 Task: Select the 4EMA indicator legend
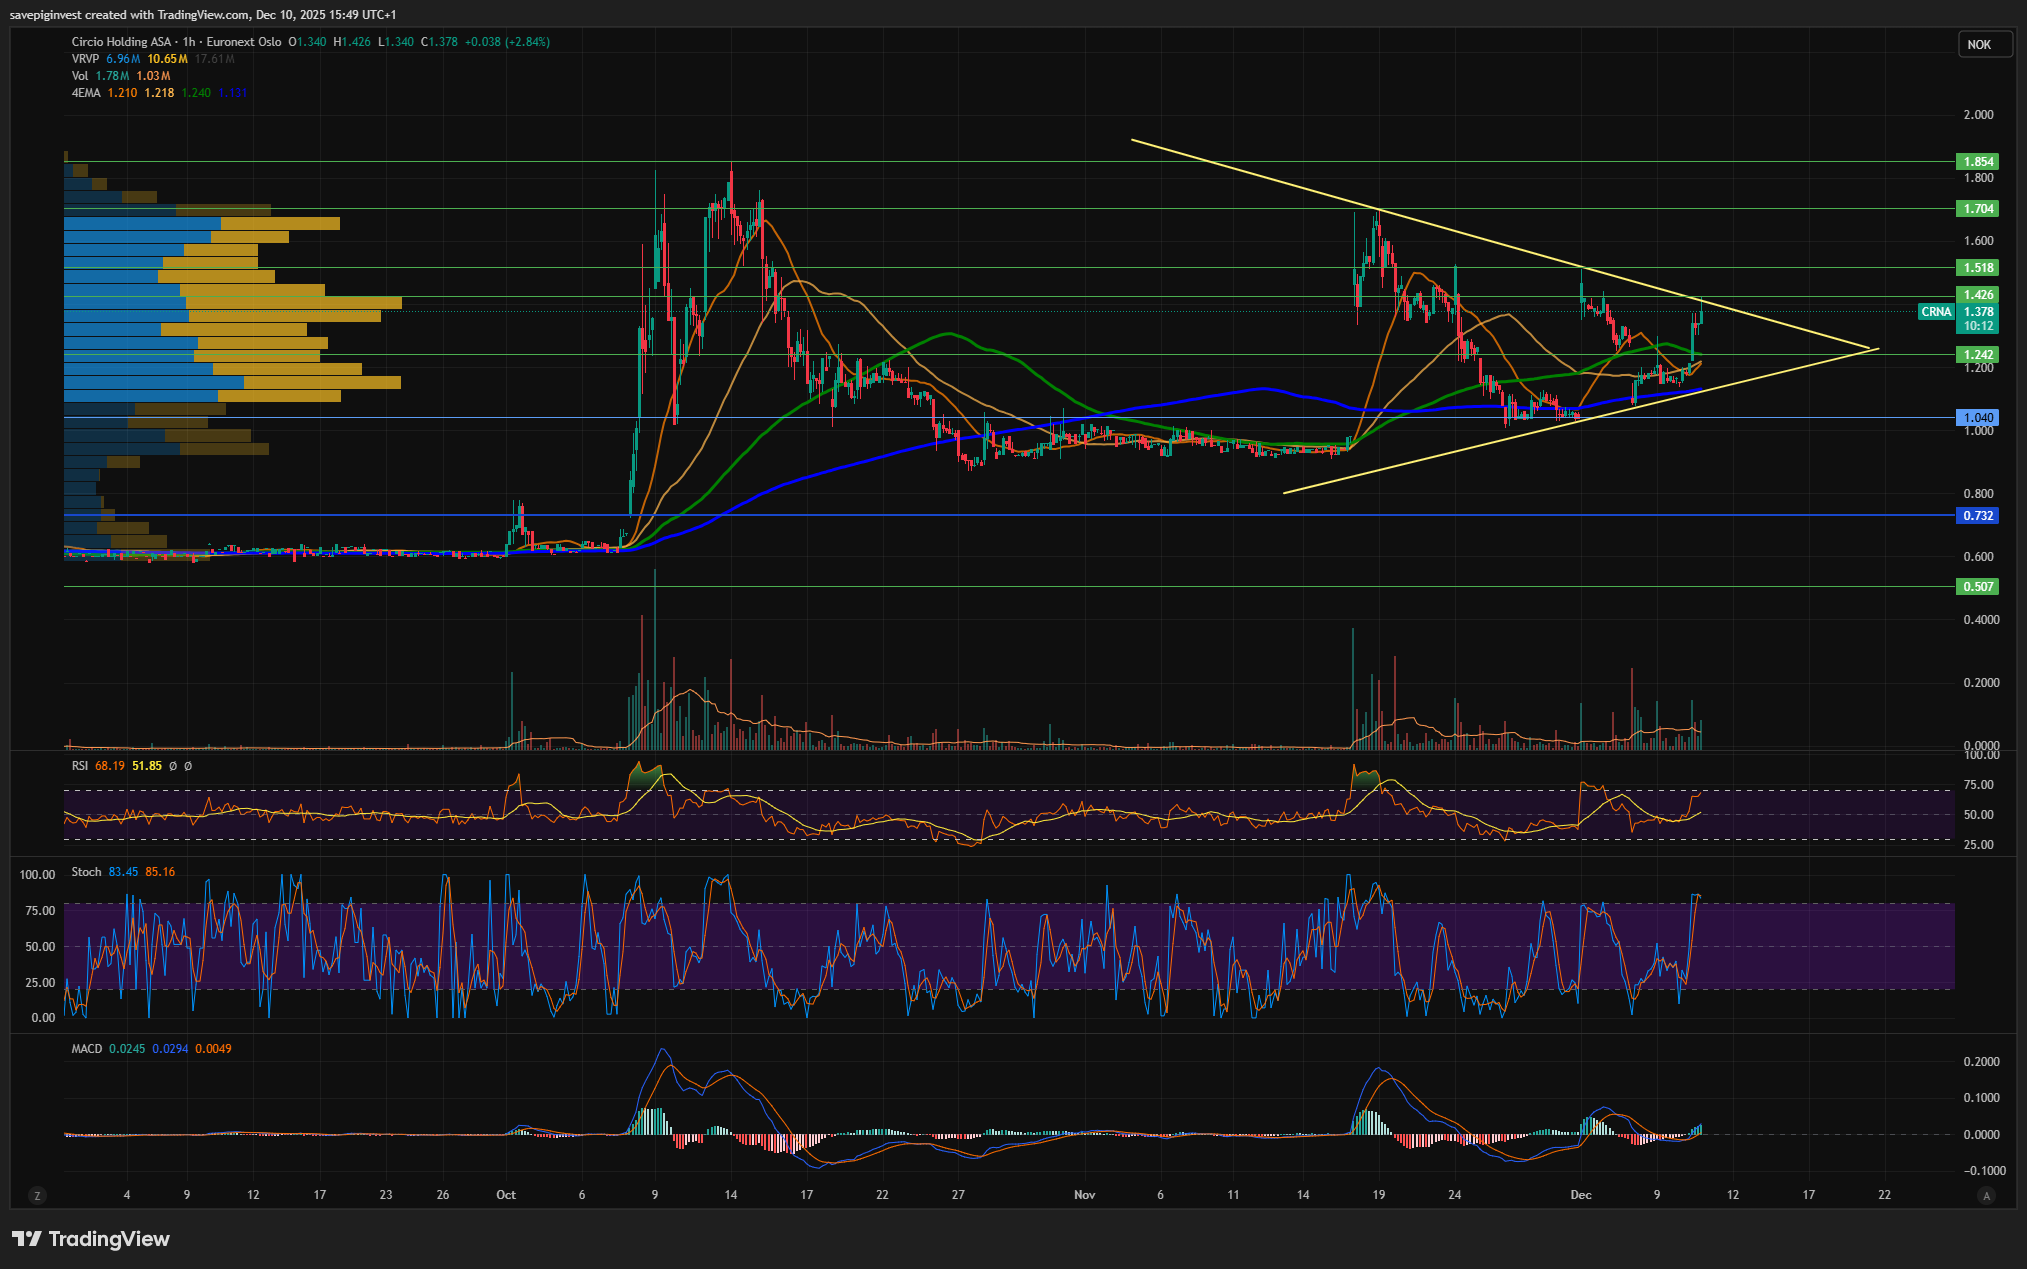(x=84, y=93)
